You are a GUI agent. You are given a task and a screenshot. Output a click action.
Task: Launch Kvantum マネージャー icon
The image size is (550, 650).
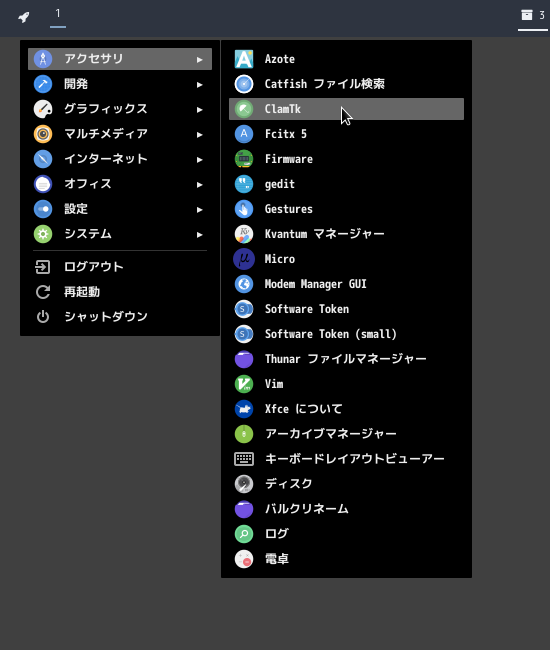coord(244,234)
